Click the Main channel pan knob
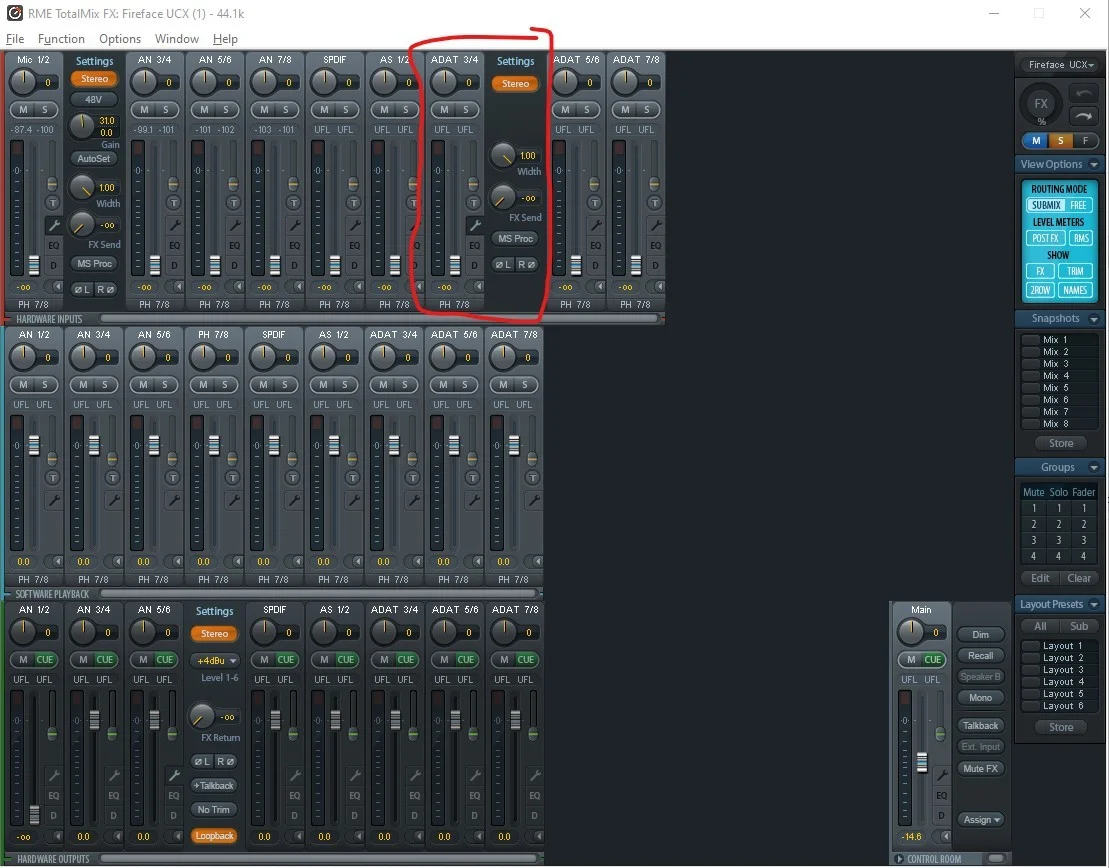1109x868 pixels. coord(912,632)
